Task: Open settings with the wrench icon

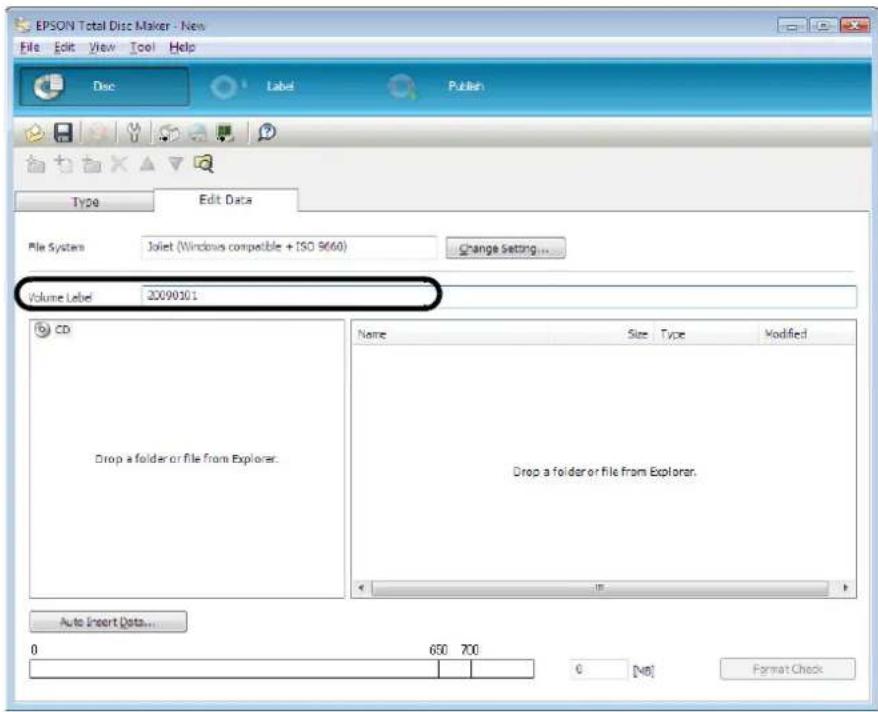Action: tap(133, 133)
